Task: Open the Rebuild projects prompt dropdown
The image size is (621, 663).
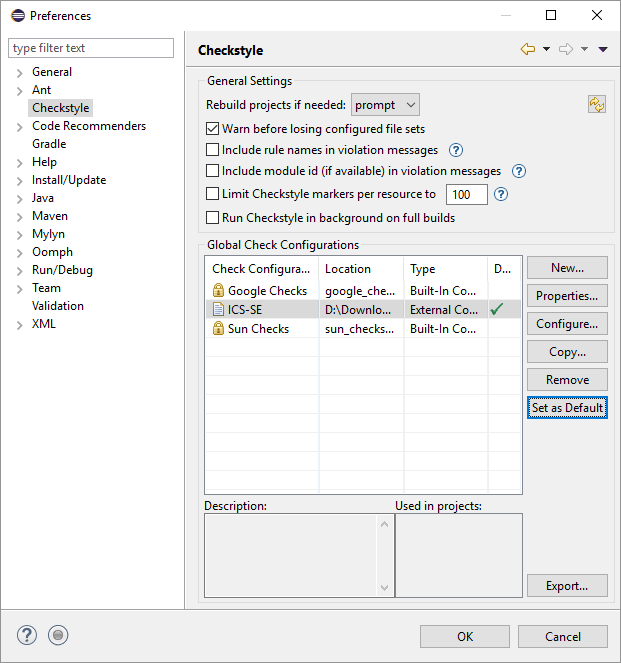Action: coord(385,105)
